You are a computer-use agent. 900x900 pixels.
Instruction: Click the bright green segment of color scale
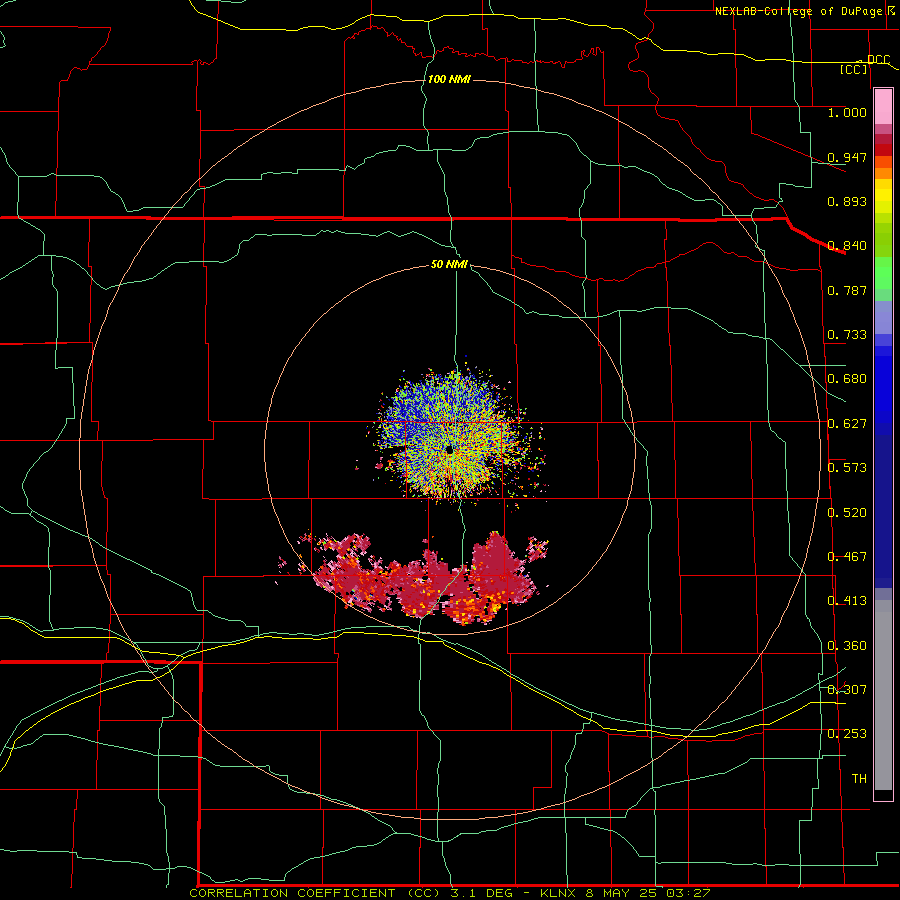(x=883, y=274)
